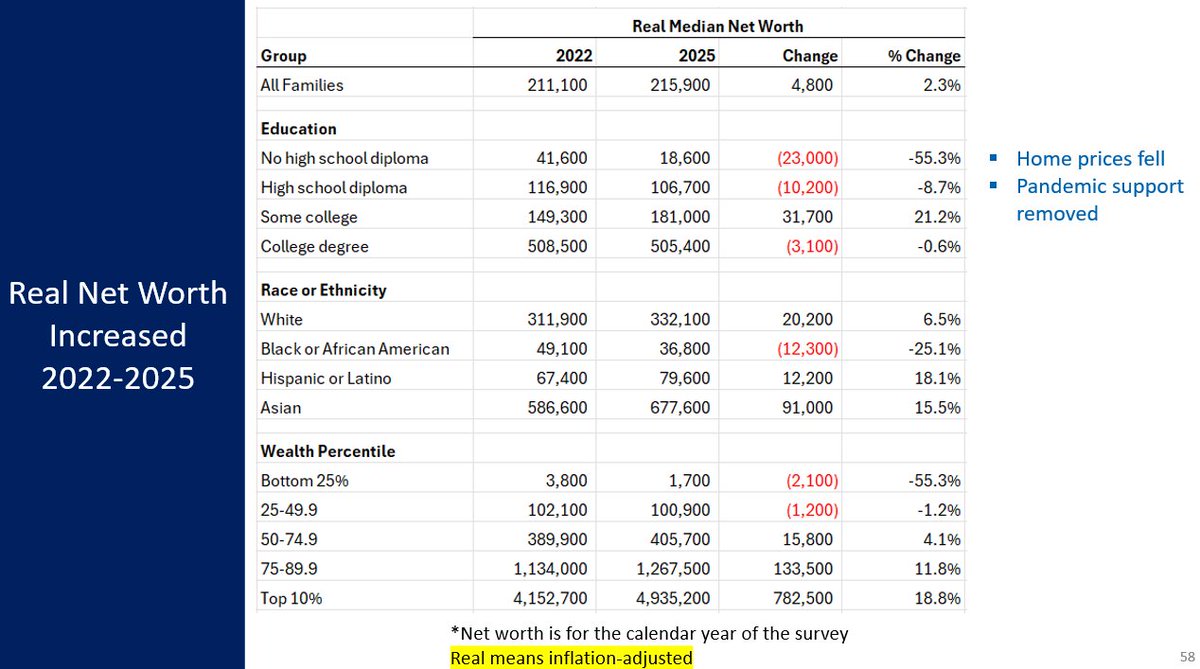1200x669 pixels.
Task: Select the 50-74.9 2025 value 405,700
Action: coord(681,539)
